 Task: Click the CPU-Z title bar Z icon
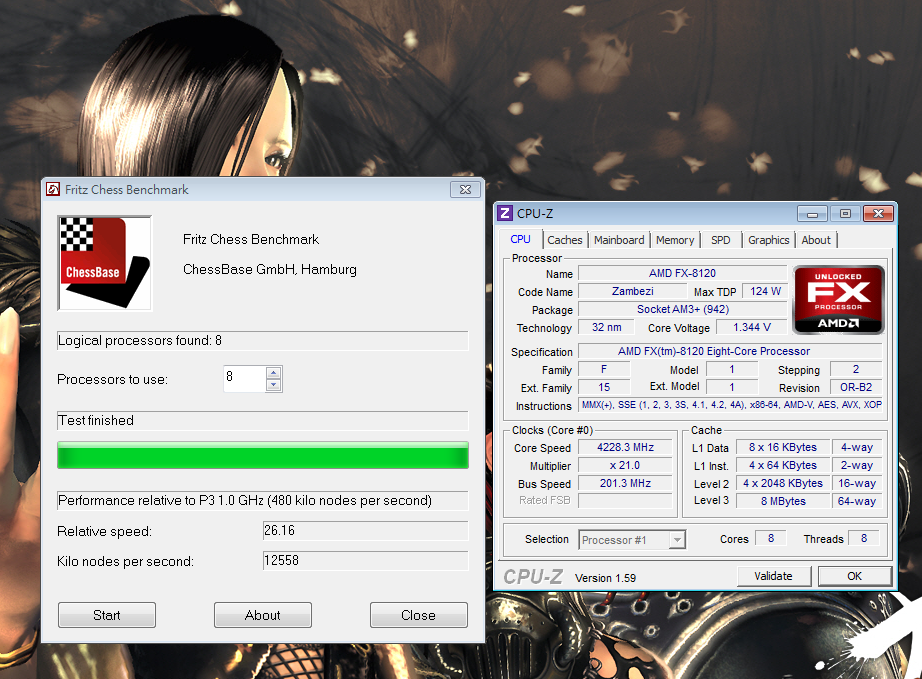pyautogui.click(x=505, y=213)
